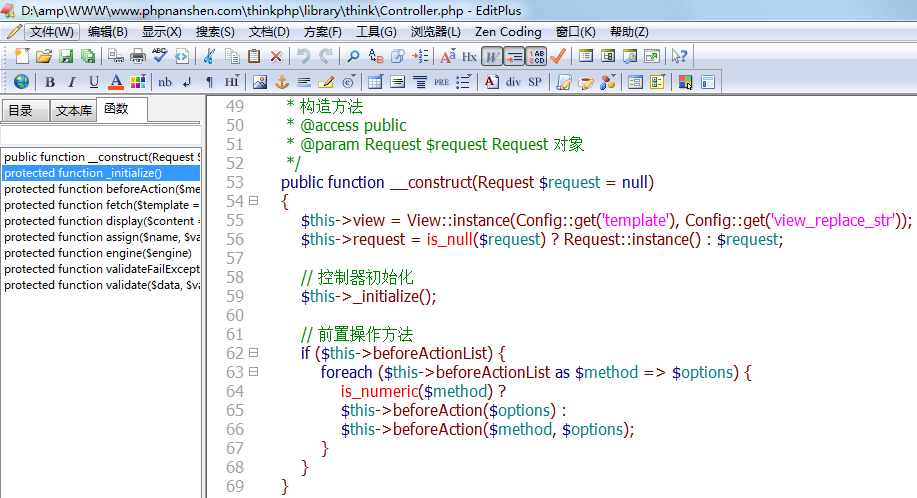The height and width of the screenshot is (498, 917).
Task: Click the Go to Line icon
Action: click(x=420, y=56)
